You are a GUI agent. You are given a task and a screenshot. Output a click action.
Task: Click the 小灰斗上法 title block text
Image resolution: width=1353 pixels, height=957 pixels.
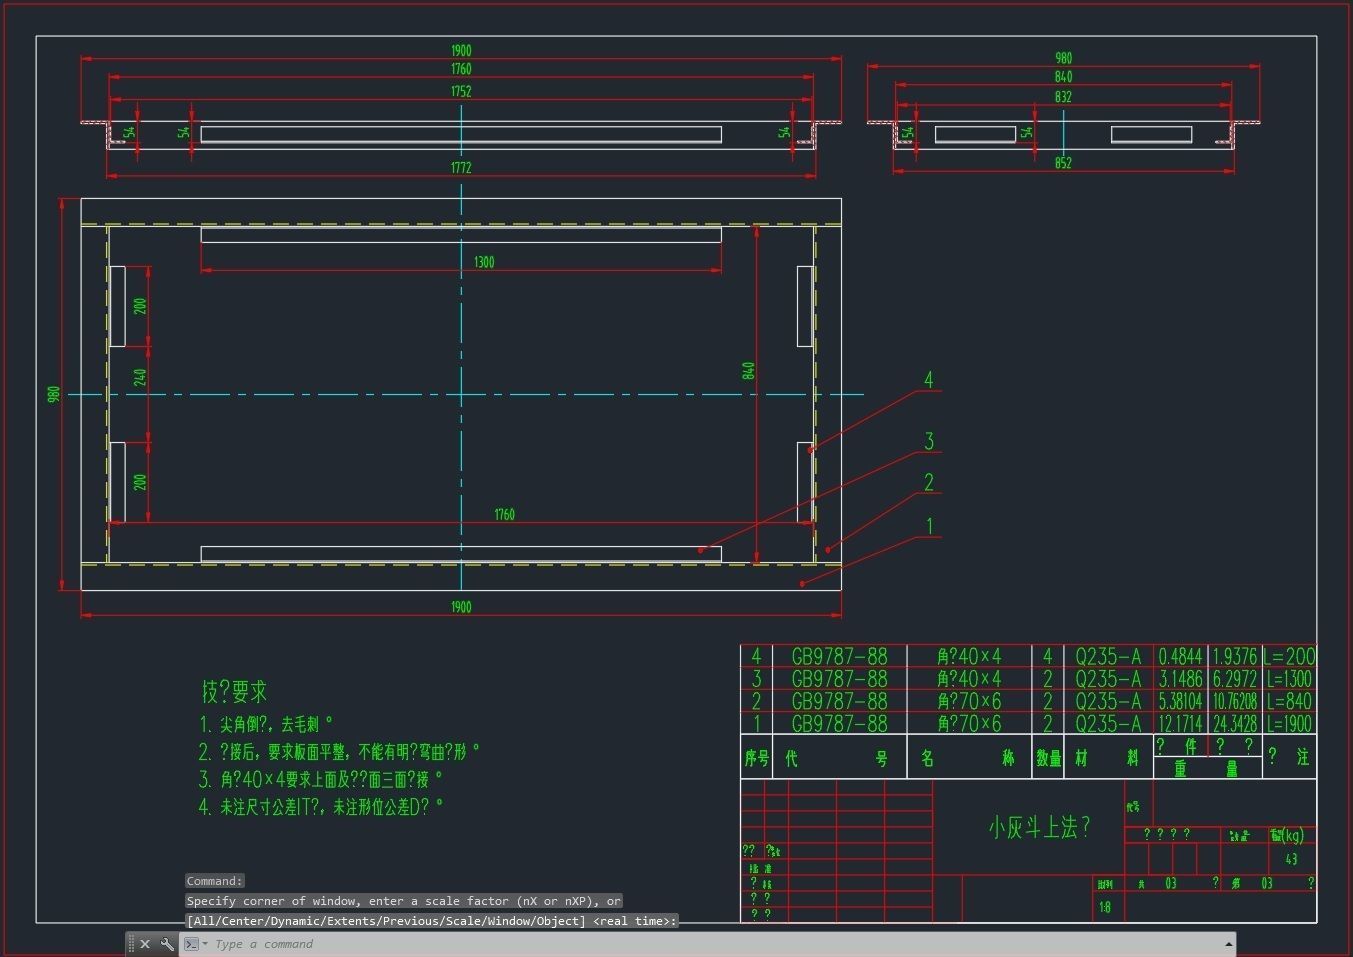[x=1039, y=827]
